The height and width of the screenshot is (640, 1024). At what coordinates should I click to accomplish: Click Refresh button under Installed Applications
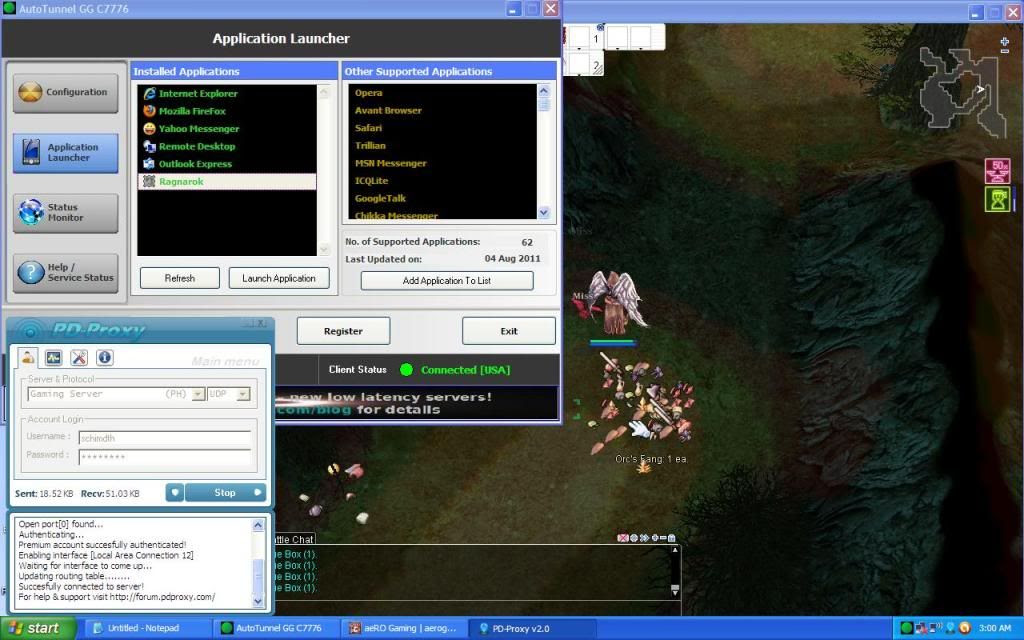(x=180, y=278)
